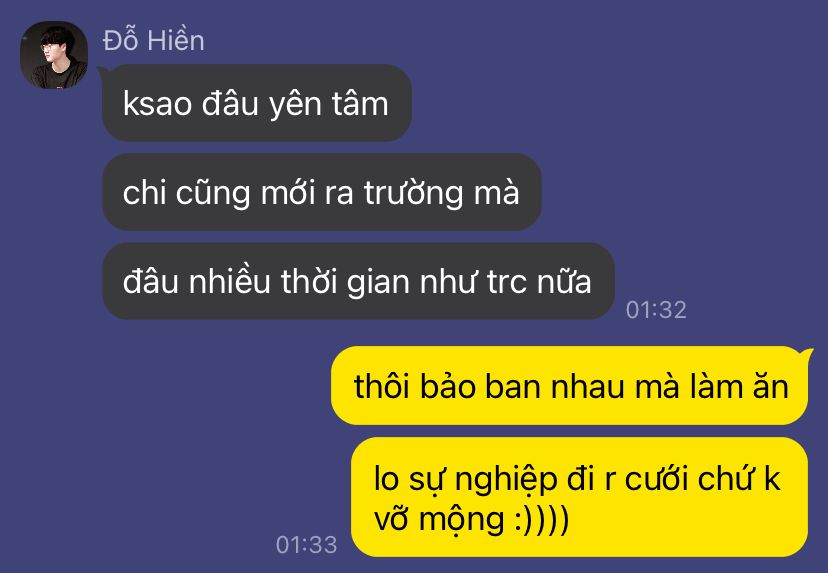This screenshot has height=573, width=828.
Task: Click the 01:33 timestamp
Action: (x=306, y=544)
